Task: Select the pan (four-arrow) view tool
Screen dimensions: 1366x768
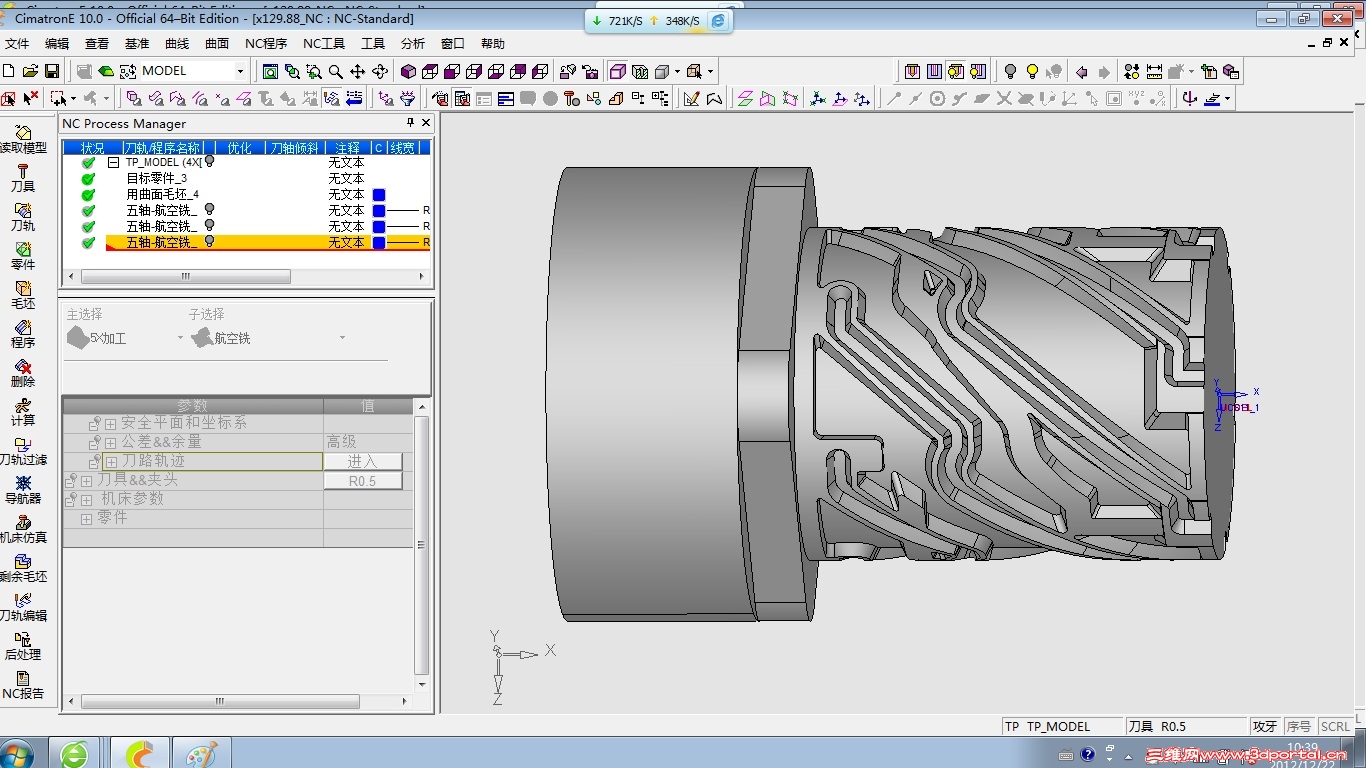Action: 358,71
